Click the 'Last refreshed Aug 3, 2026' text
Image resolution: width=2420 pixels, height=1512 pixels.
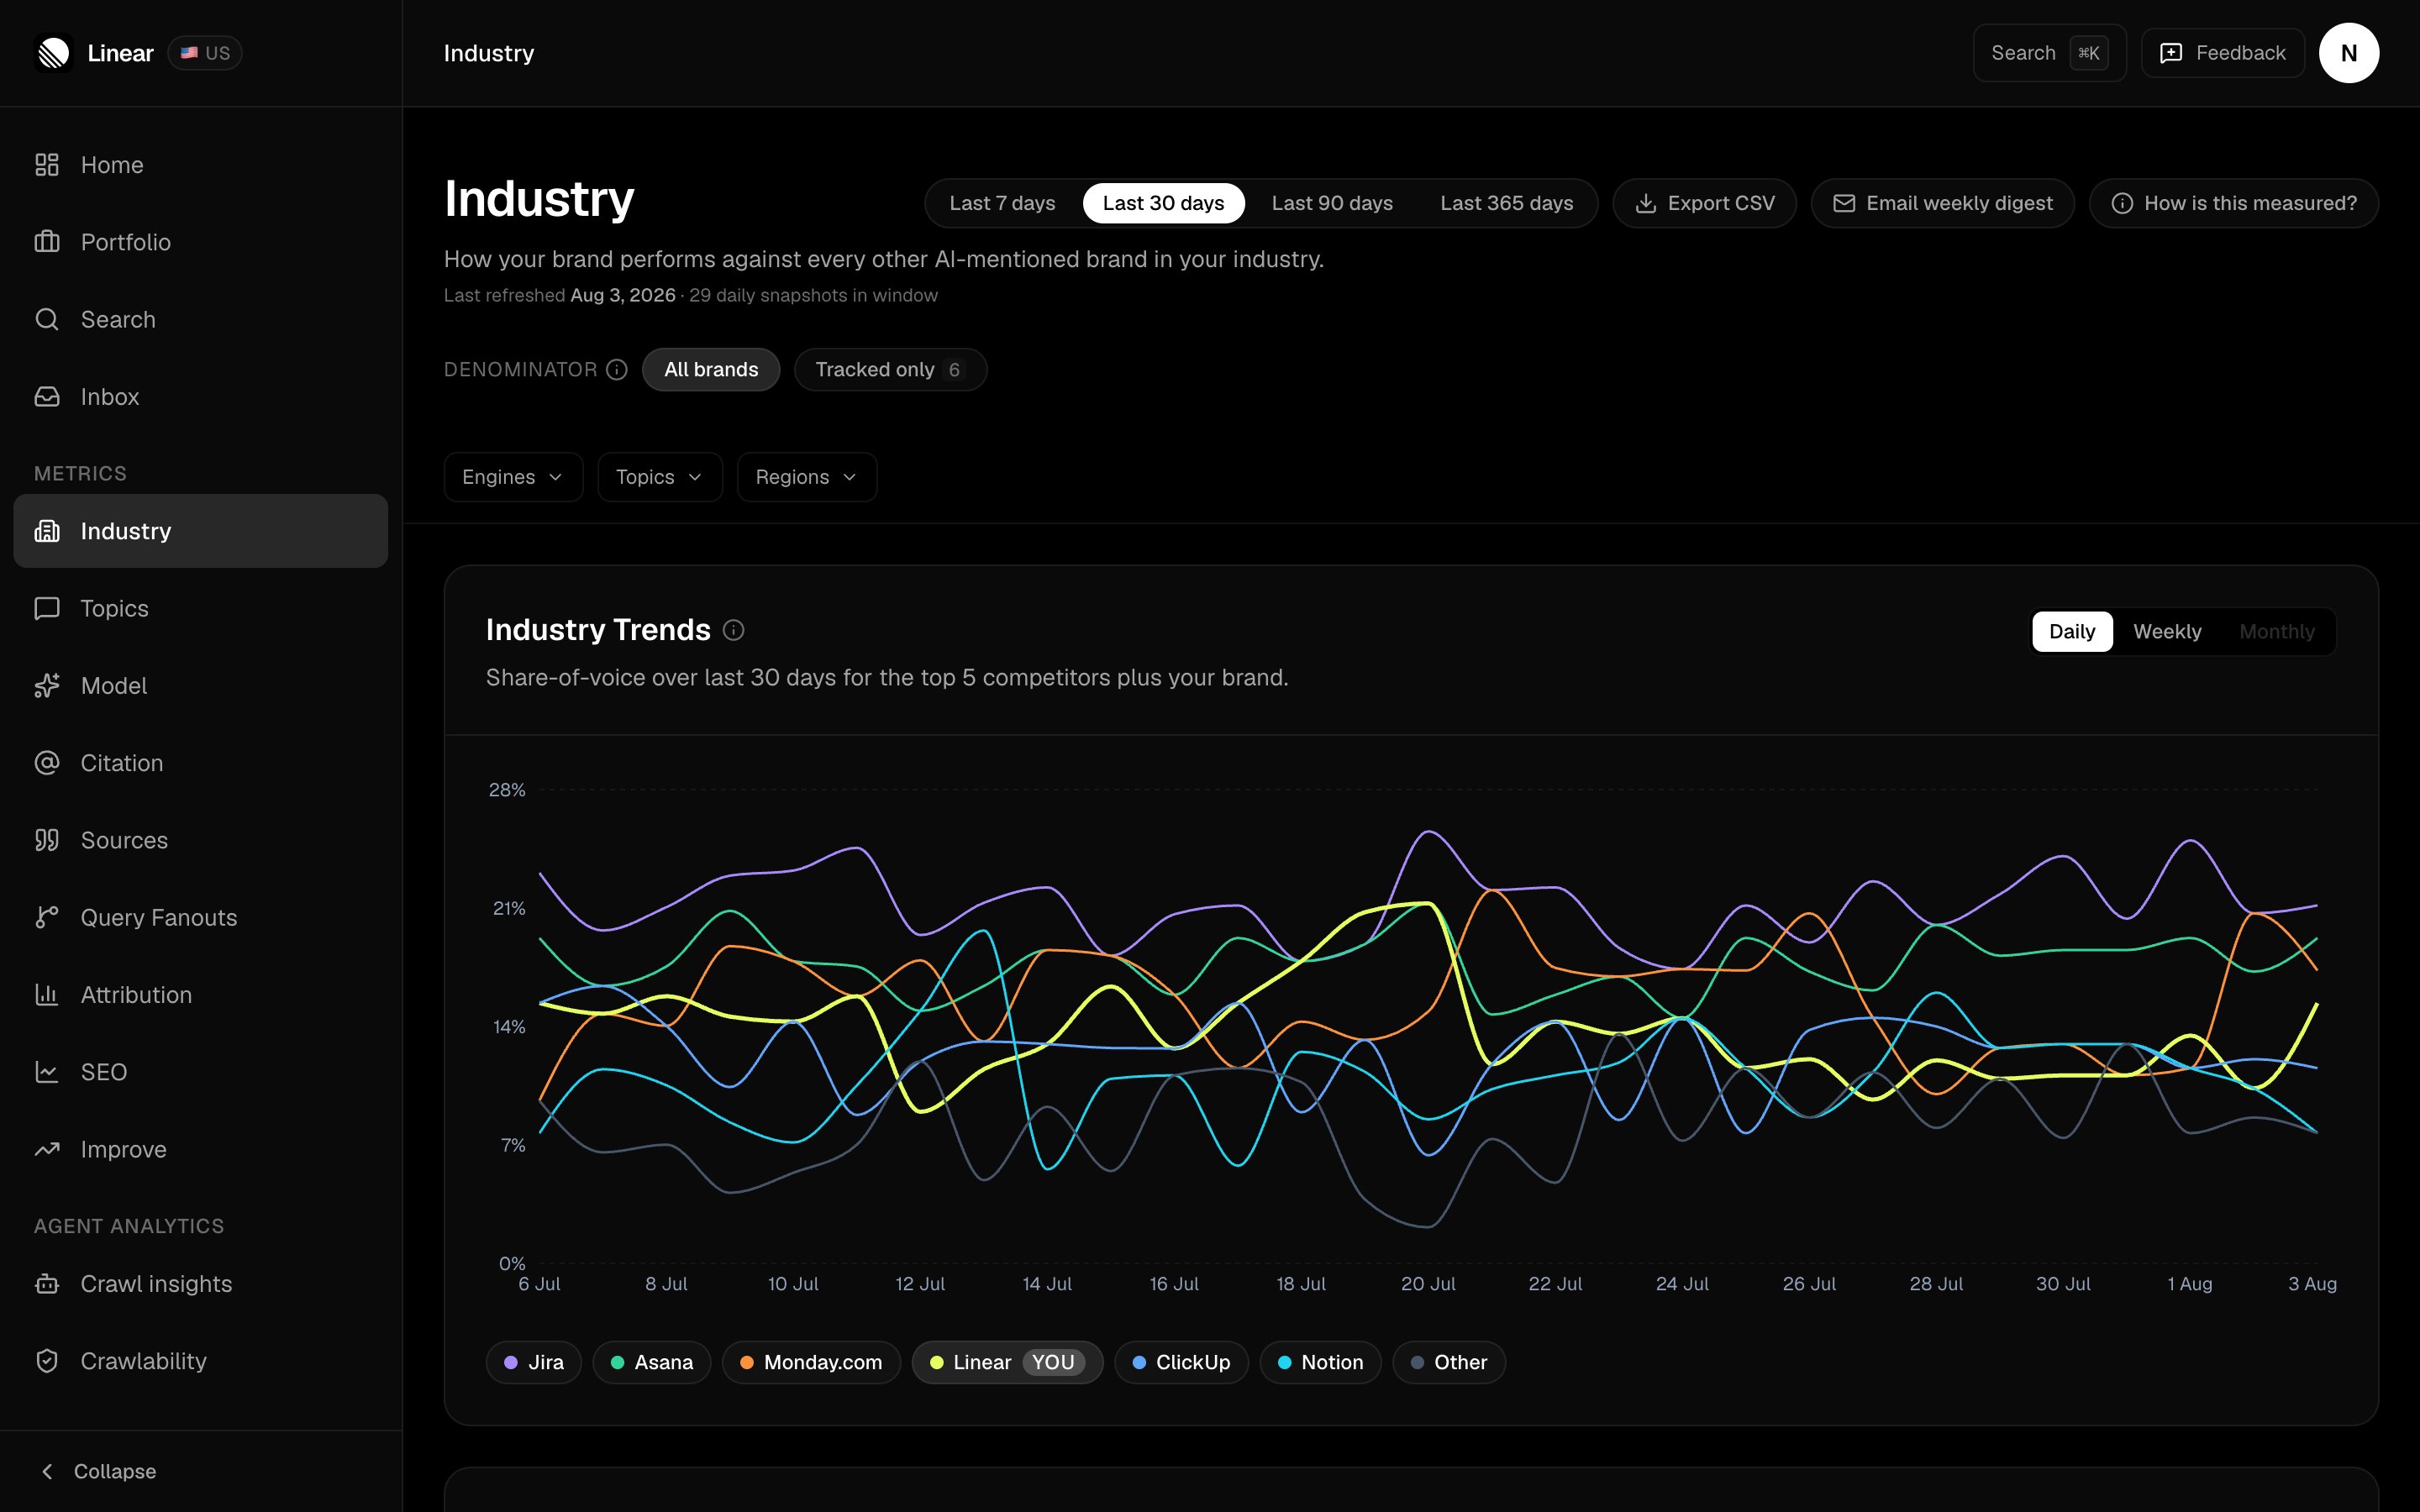560,296
